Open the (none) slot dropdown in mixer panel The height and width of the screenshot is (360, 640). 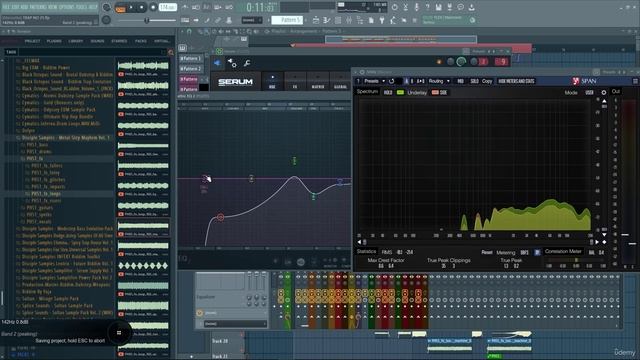tap(235, 324)
